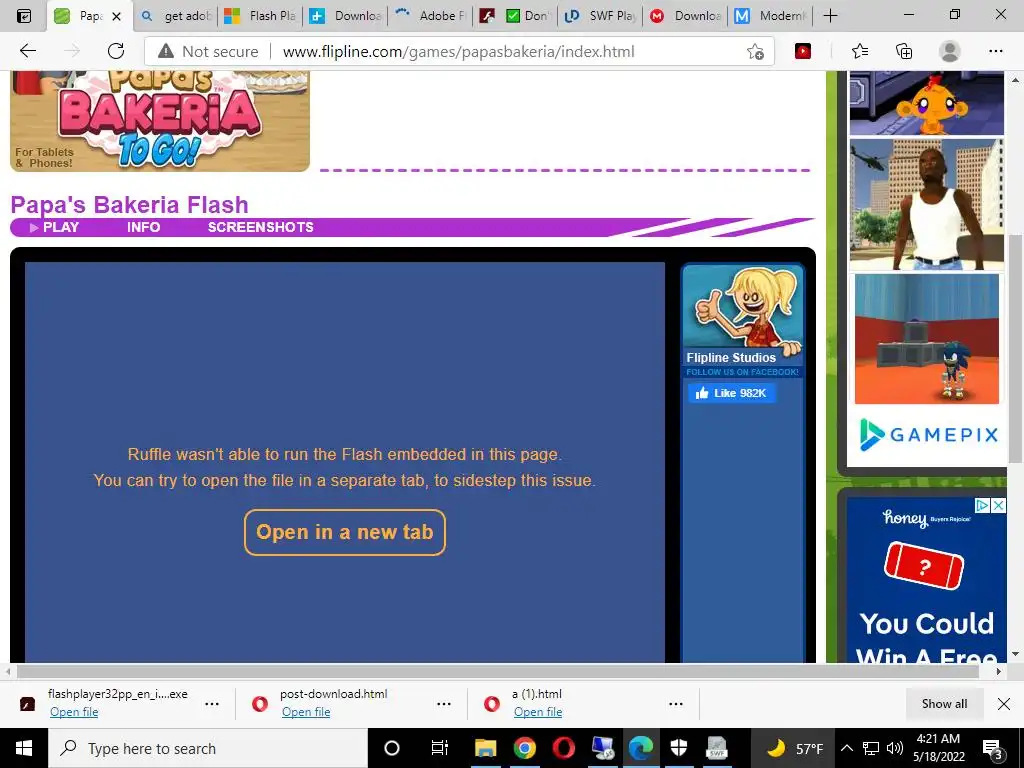This screenshot has height=768, width=1024.
Task: Open the browser profile avatar
Action: 949,51
